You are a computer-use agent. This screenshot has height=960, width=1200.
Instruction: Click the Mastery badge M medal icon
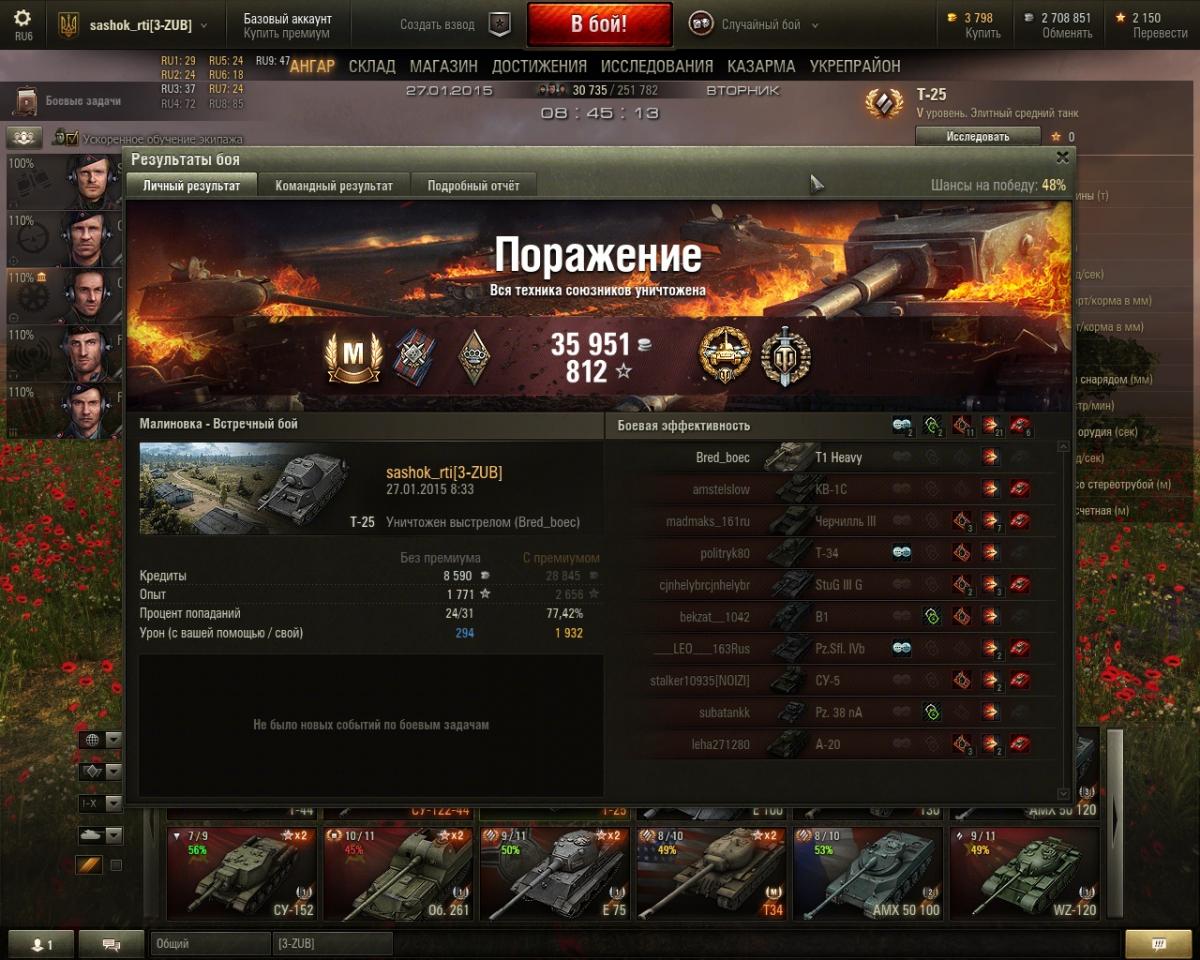click(352, 357)
